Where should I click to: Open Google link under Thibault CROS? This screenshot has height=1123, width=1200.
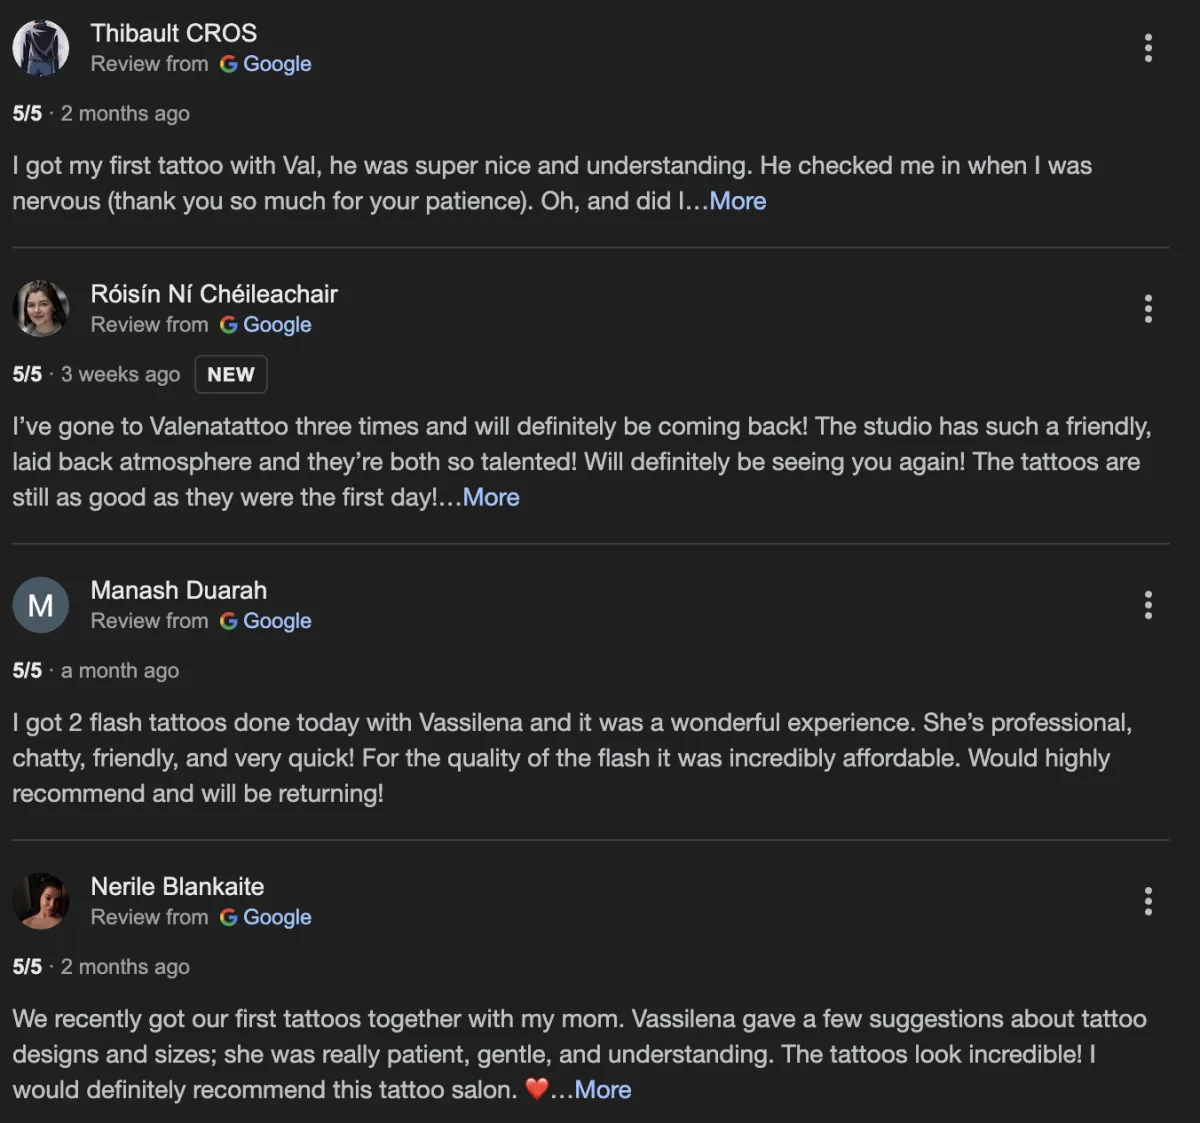coord(266,64)
